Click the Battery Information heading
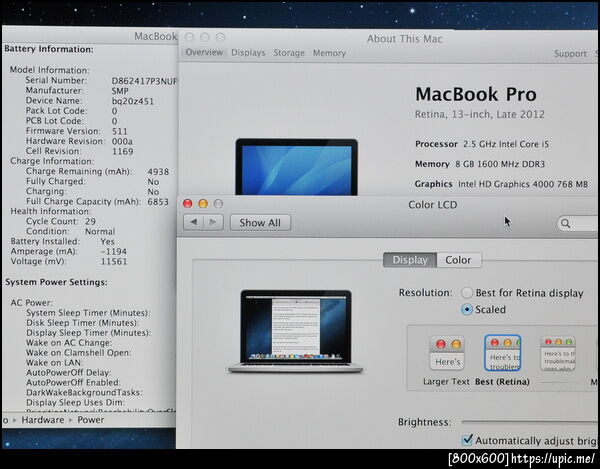Viewport: 600px width, 469px height. point(49,49)
